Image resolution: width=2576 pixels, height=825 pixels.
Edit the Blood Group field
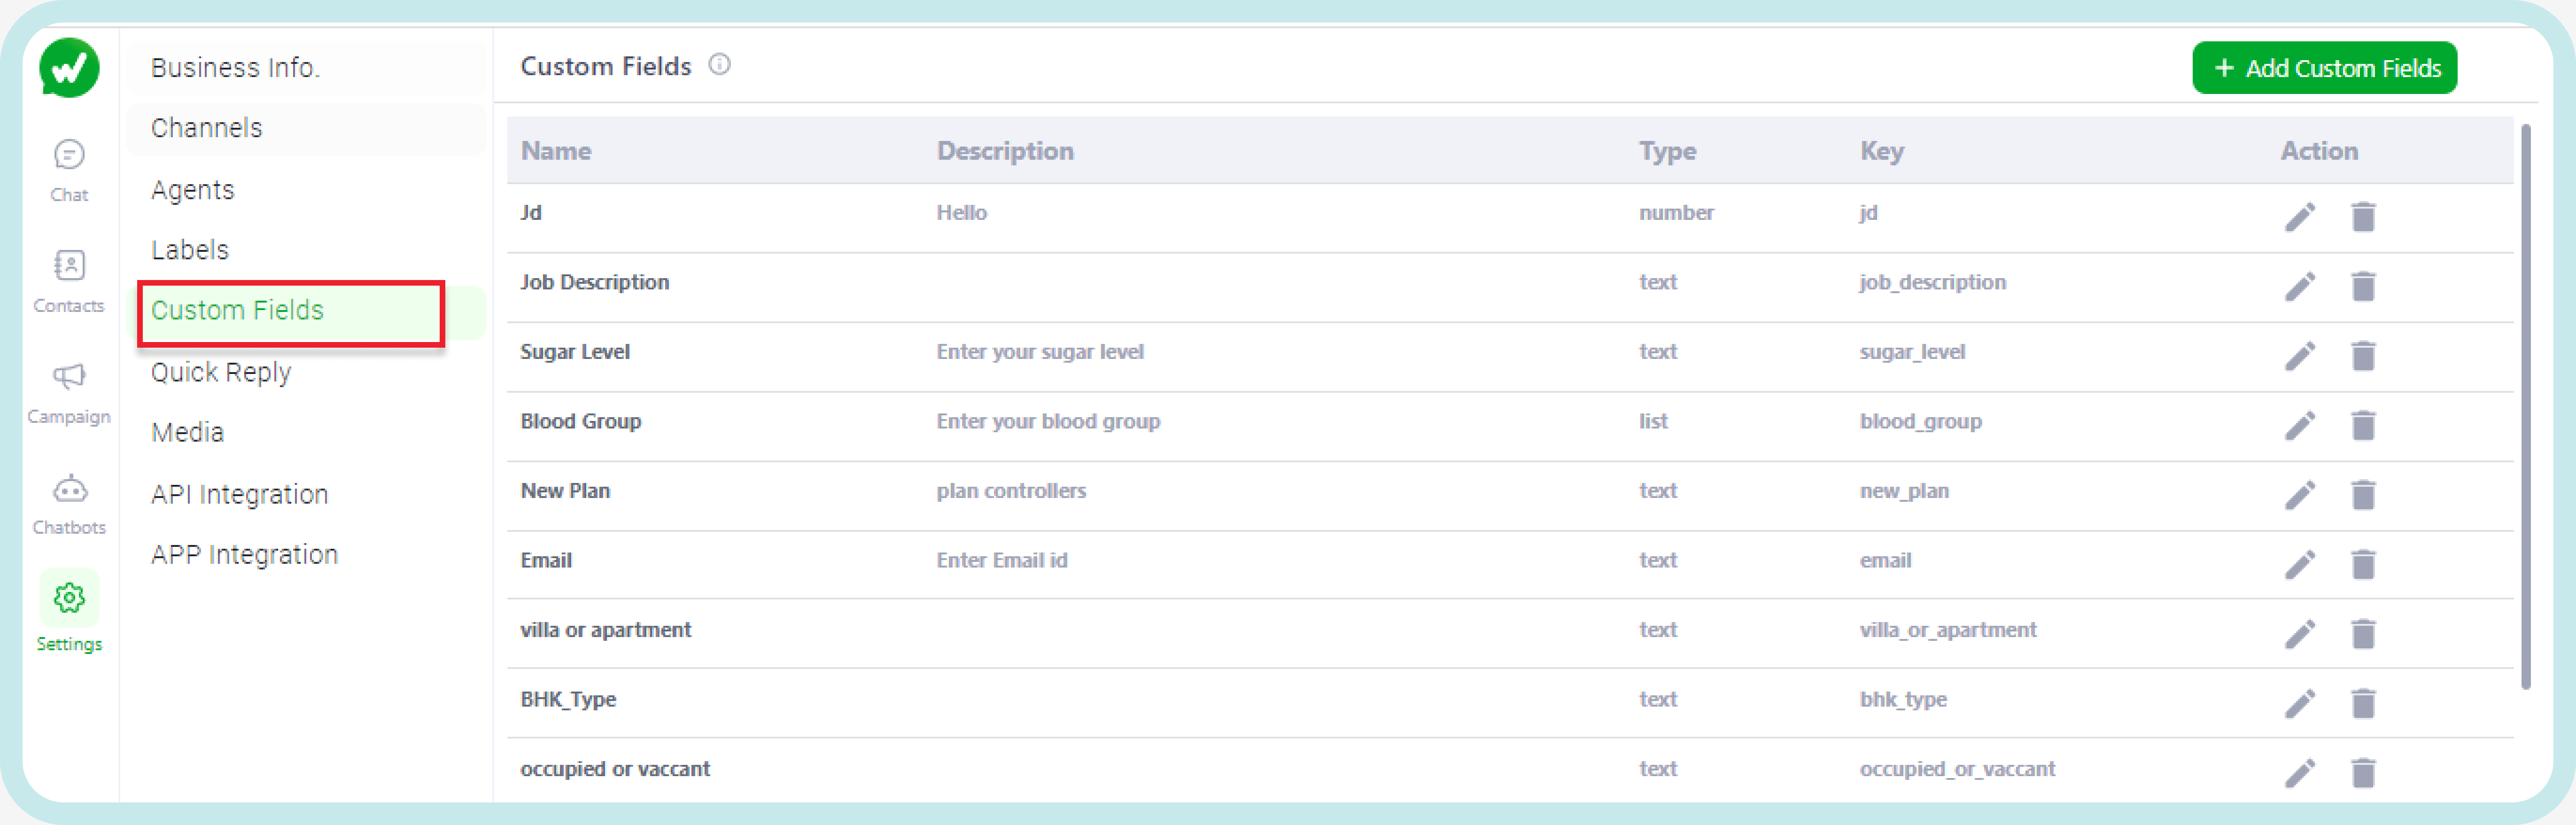tap(2300, 425)
